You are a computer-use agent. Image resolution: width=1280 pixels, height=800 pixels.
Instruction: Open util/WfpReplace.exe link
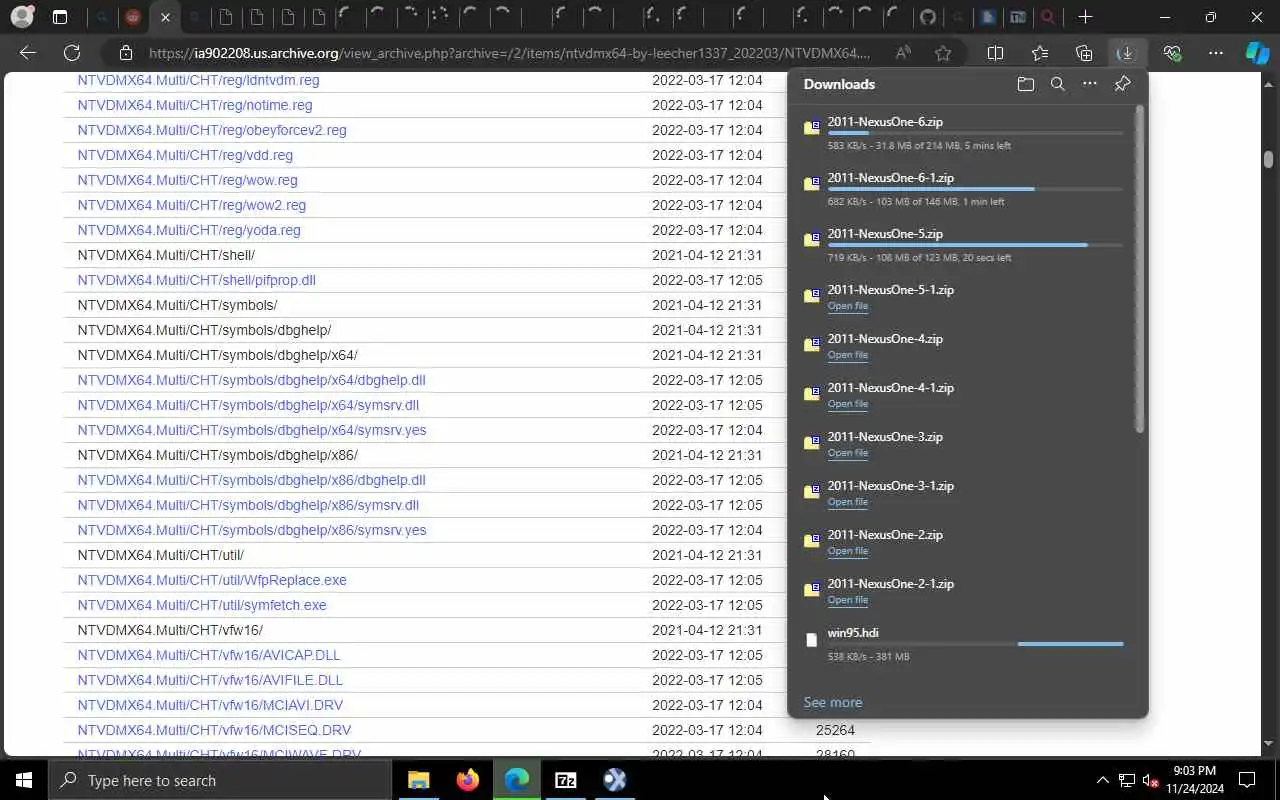click(x=212, y=580)
